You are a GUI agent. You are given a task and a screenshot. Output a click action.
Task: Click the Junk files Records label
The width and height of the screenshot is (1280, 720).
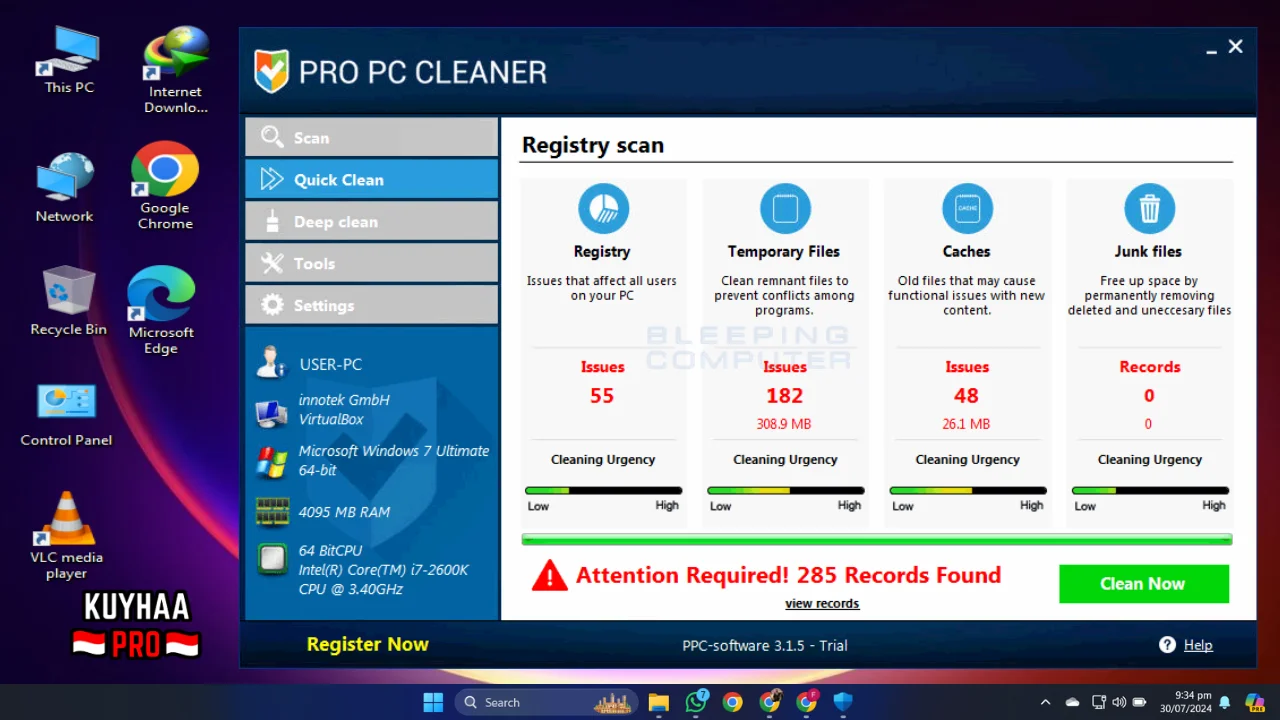(x=1149, y=367)
